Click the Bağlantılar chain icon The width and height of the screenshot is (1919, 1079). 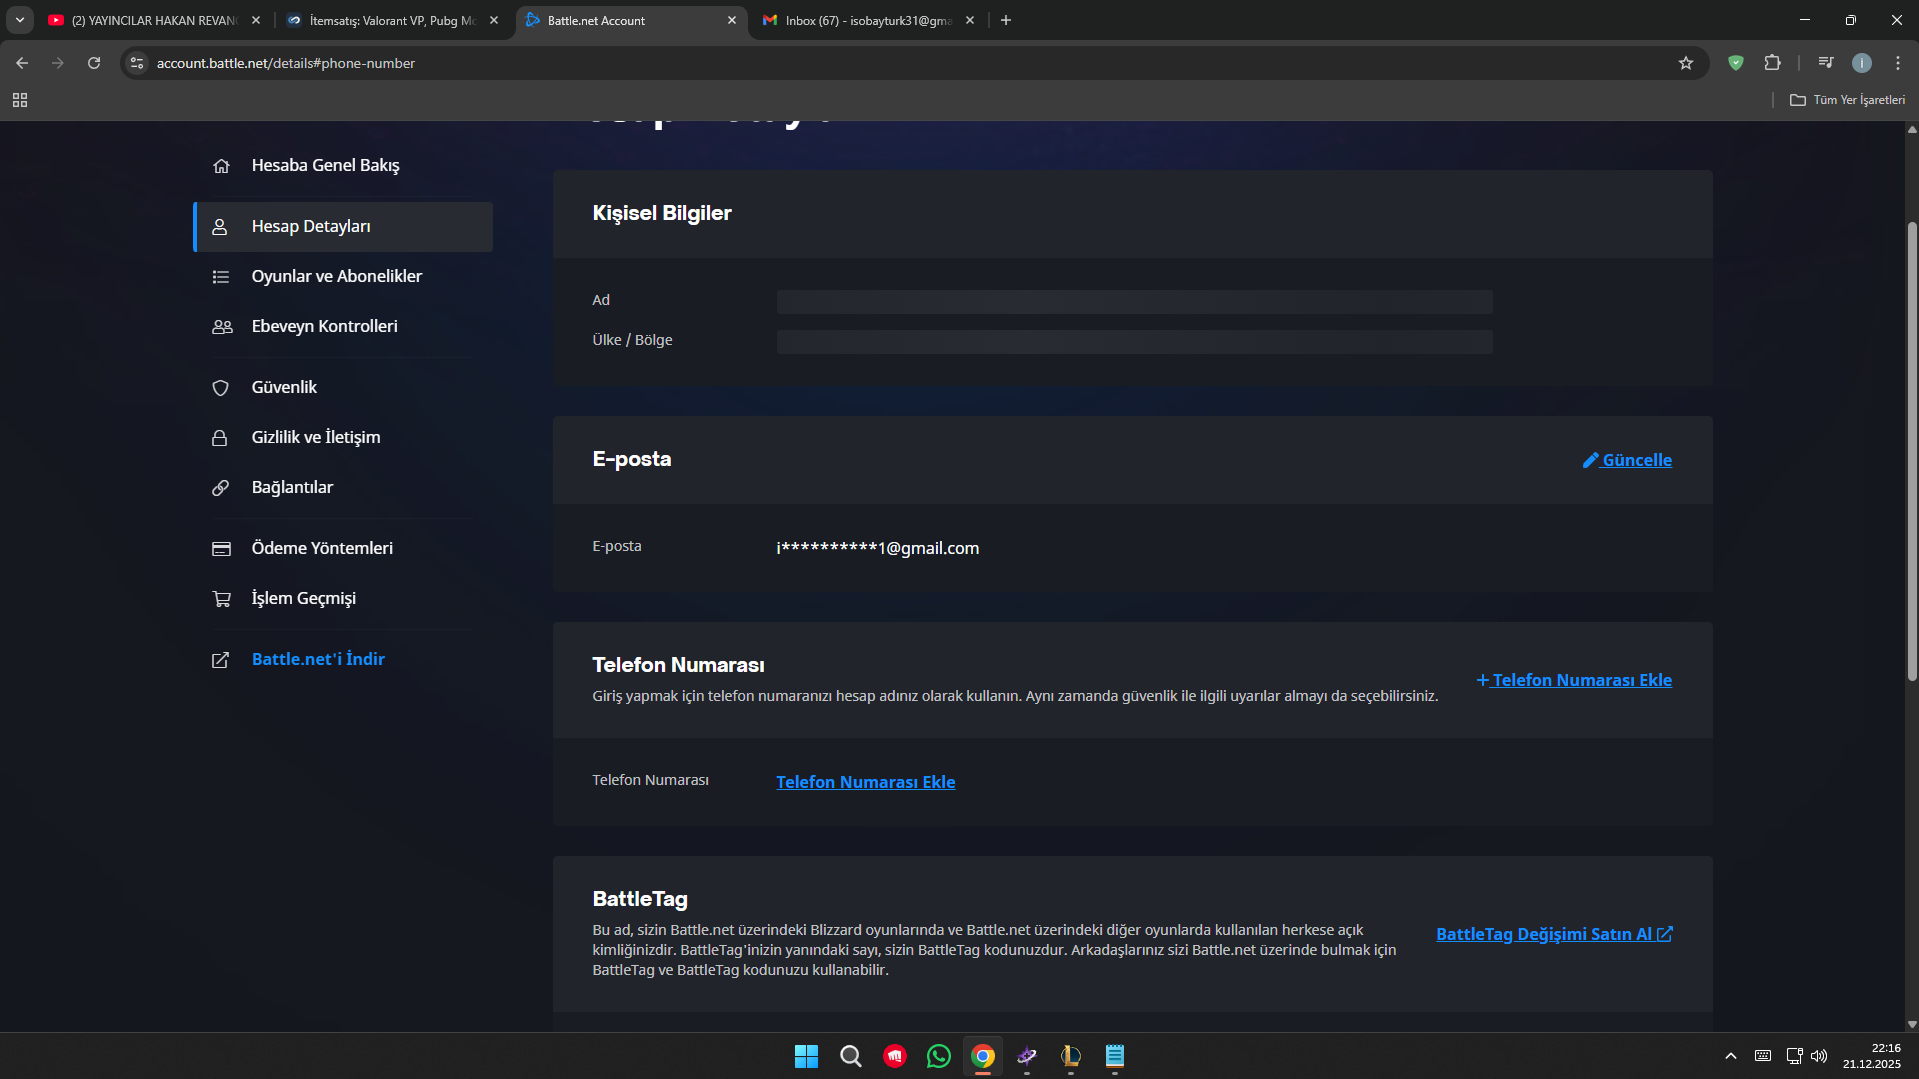click(221, 488)
